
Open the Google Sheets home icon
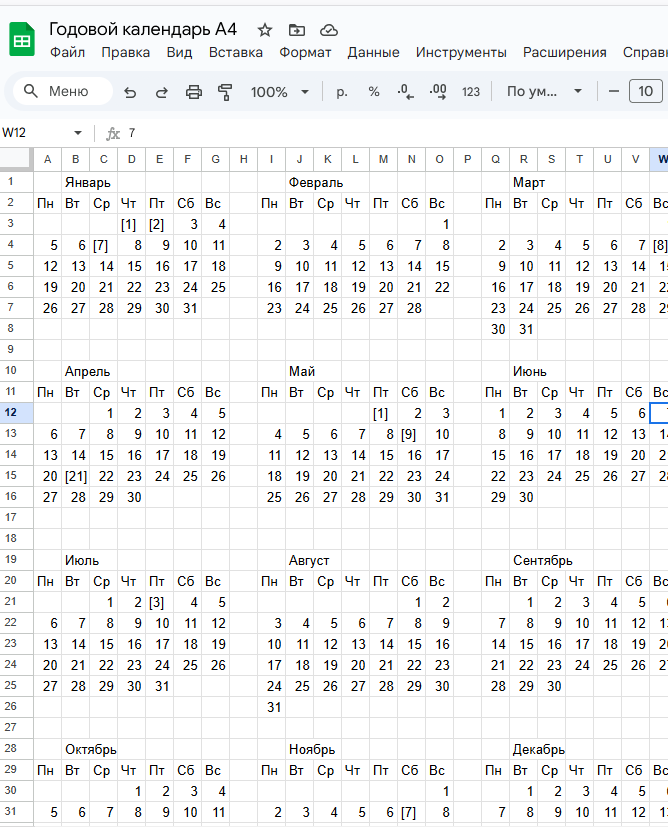click(x=22, y=40)
